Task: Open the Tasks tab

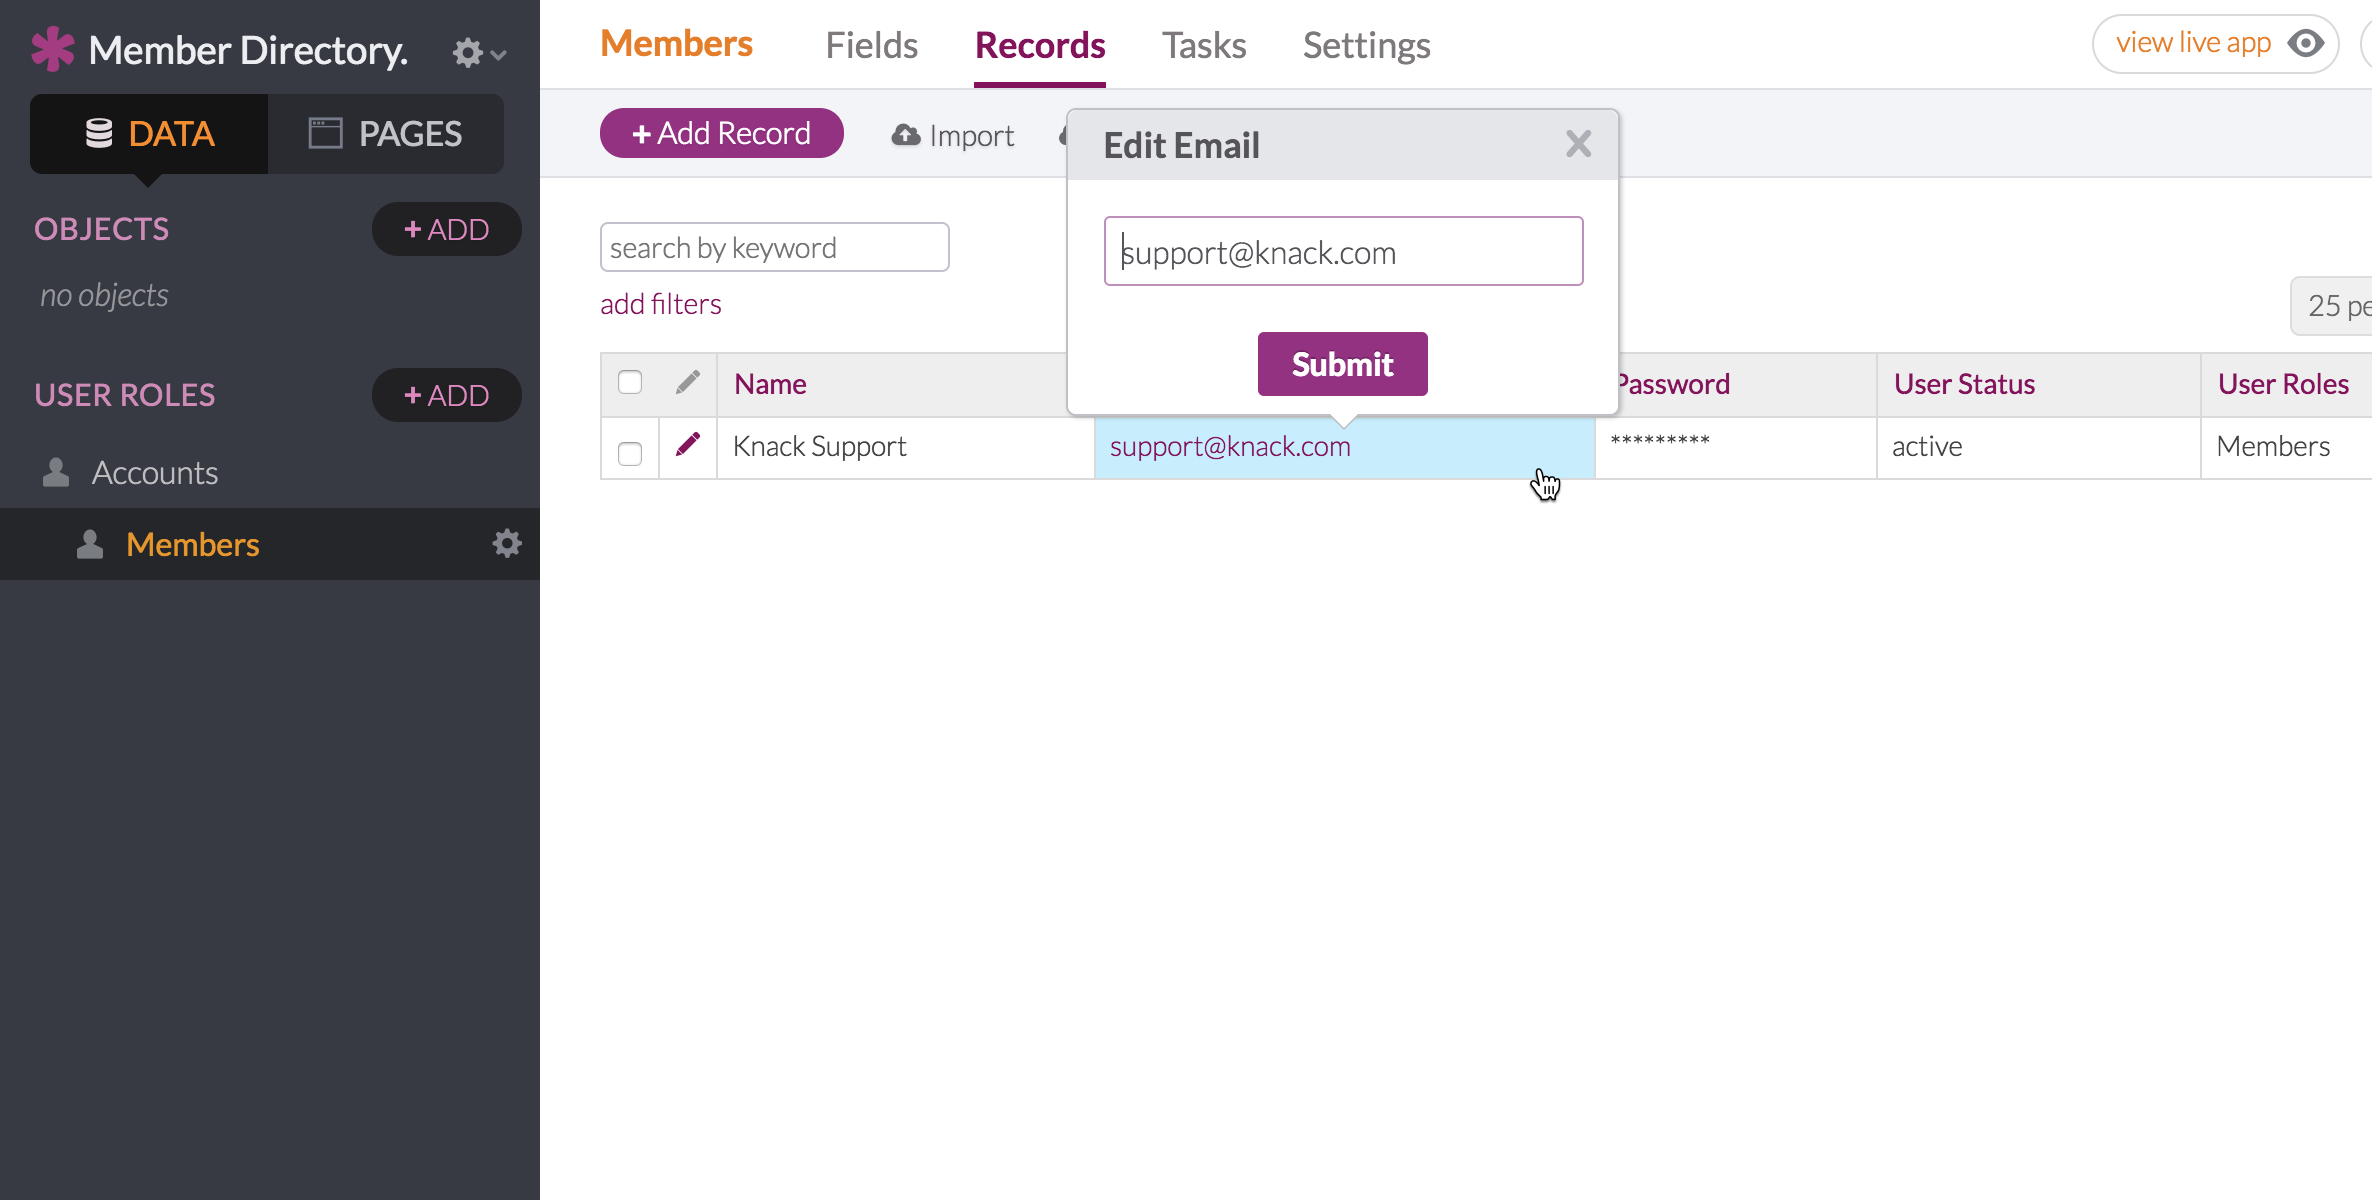Action: pyautogui.click(x=1203, y=44)
